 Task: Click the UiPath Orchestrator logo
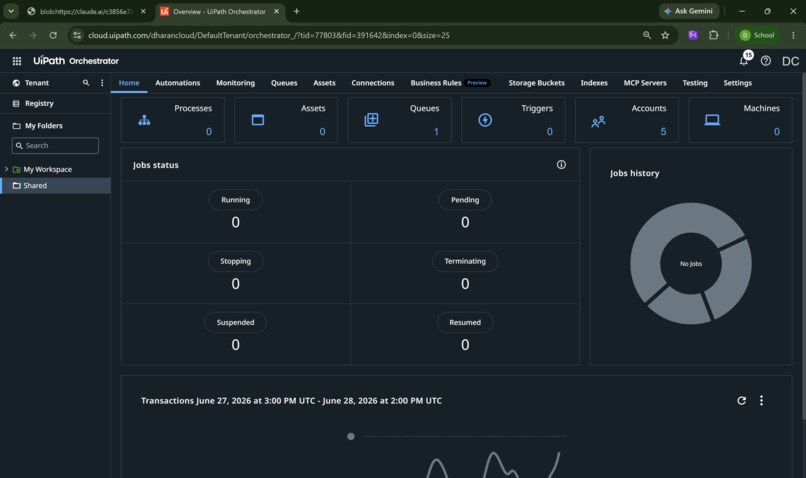[x=76, y=61]
